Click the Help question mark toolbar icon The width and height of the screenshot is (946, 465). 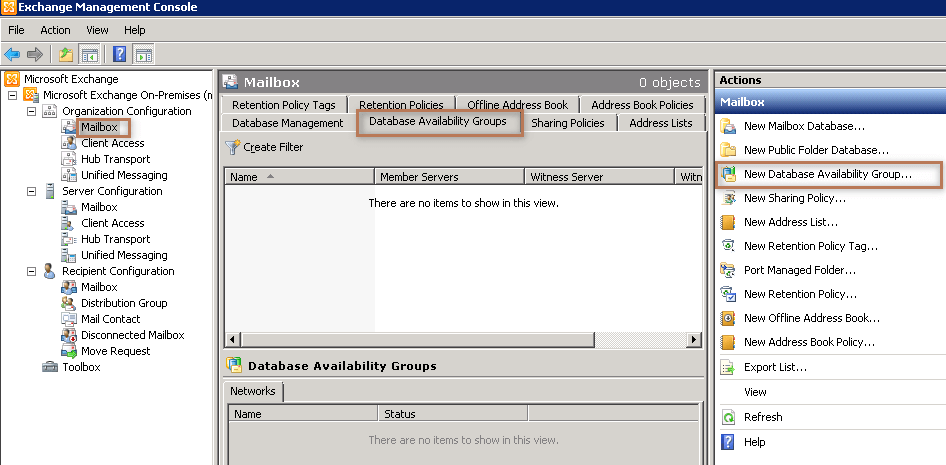(119, 54)
